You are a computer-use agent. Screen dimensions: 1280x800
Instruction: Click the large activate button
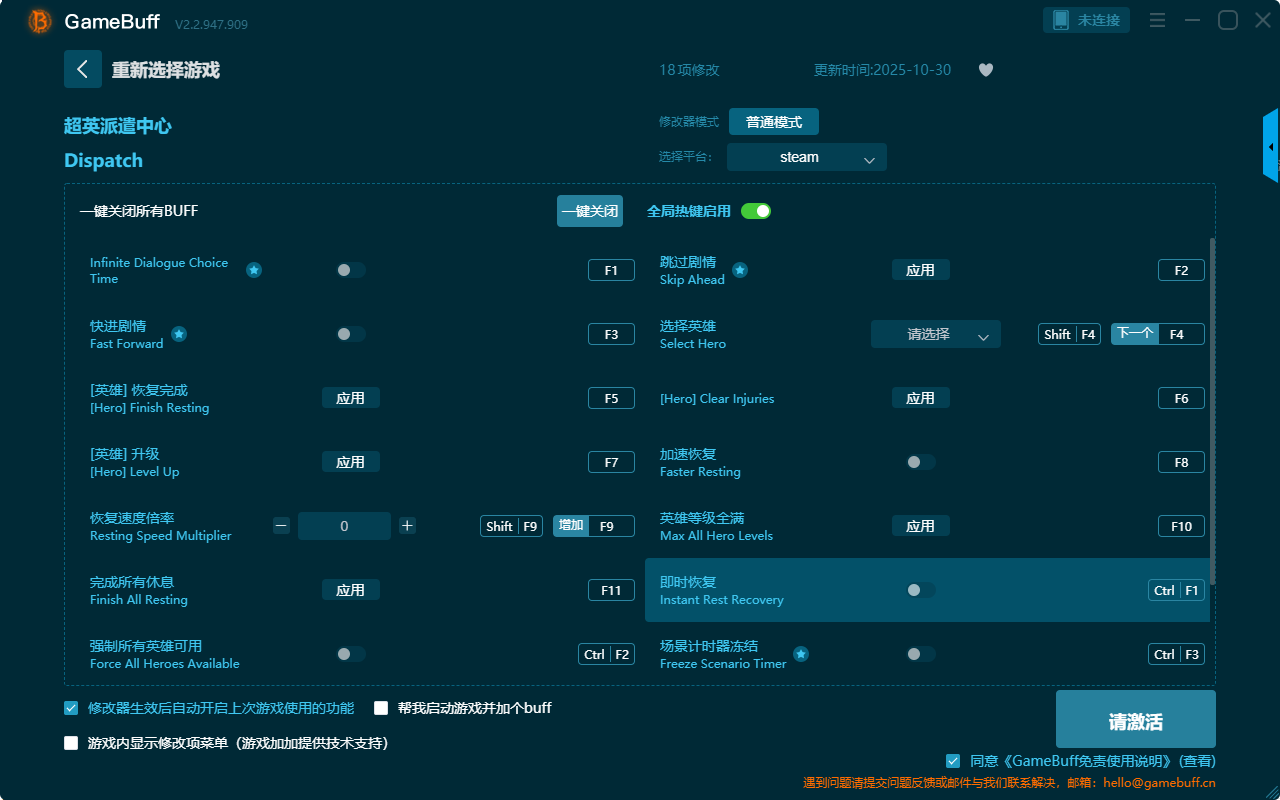click(1135, 722)
